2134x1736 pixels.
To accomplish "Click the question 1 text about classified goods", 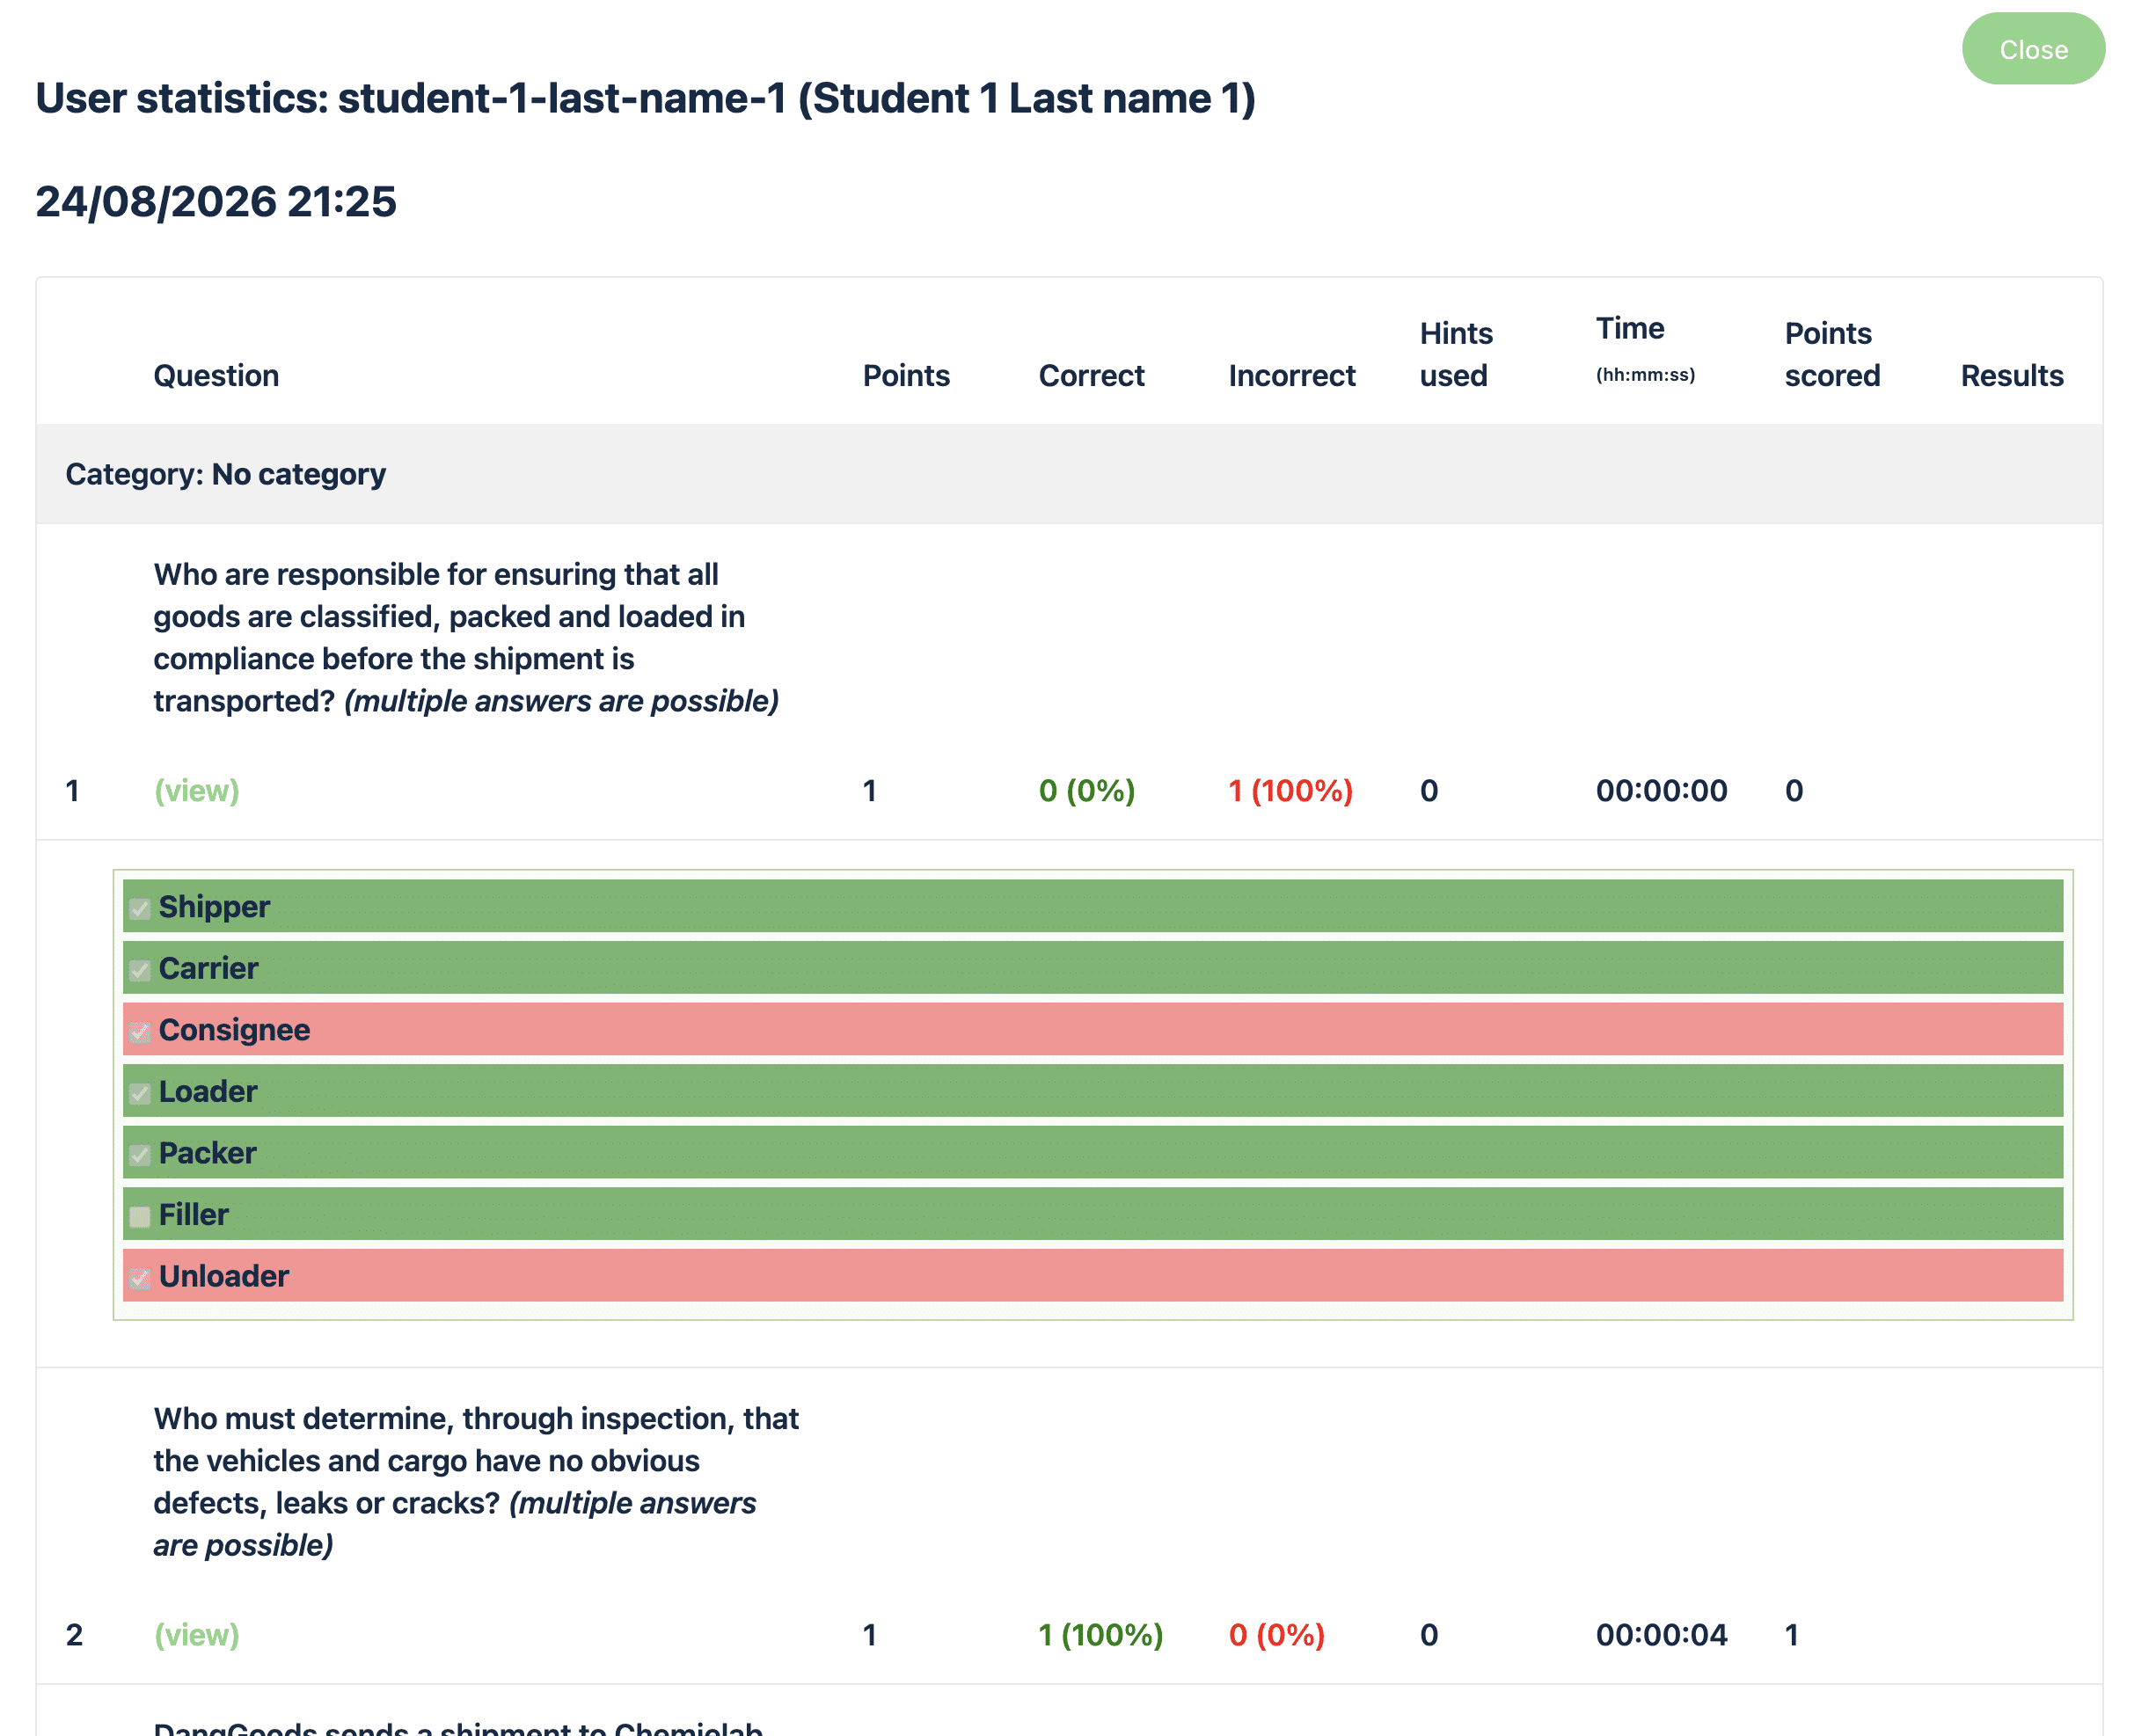I will pos(466,638).
